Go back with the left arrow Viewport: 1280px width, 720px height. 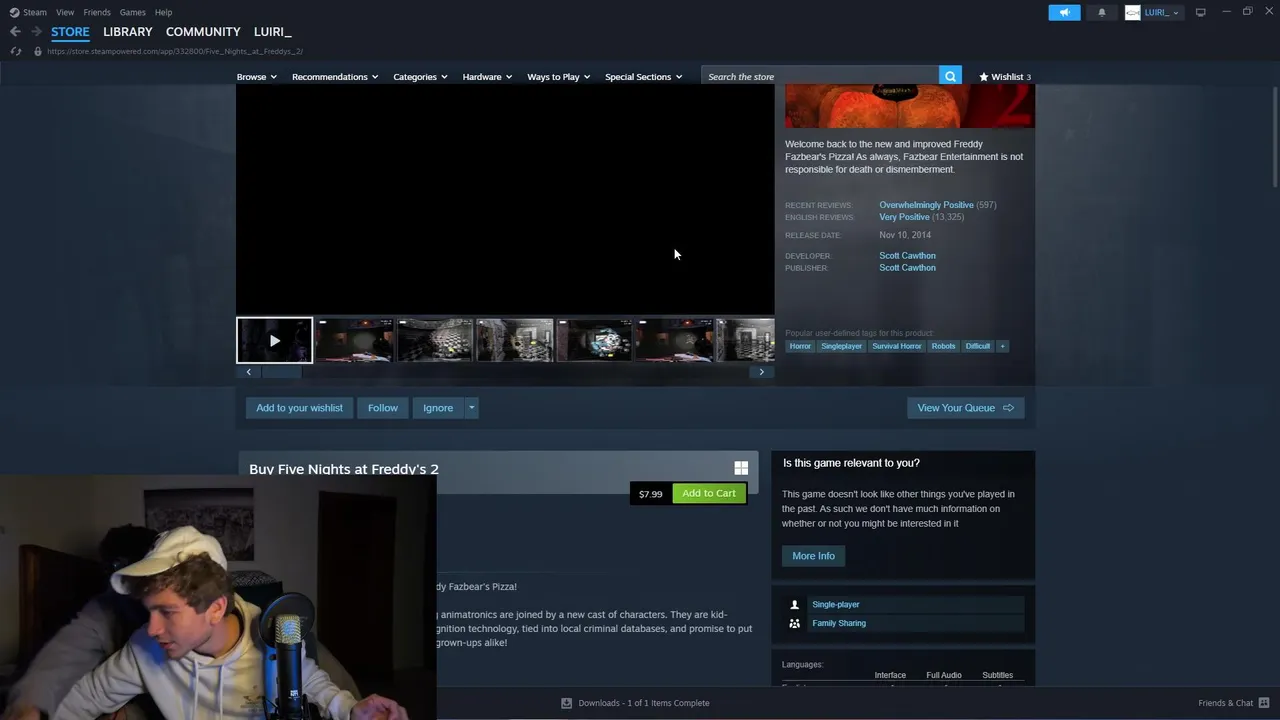coord(15,32)
